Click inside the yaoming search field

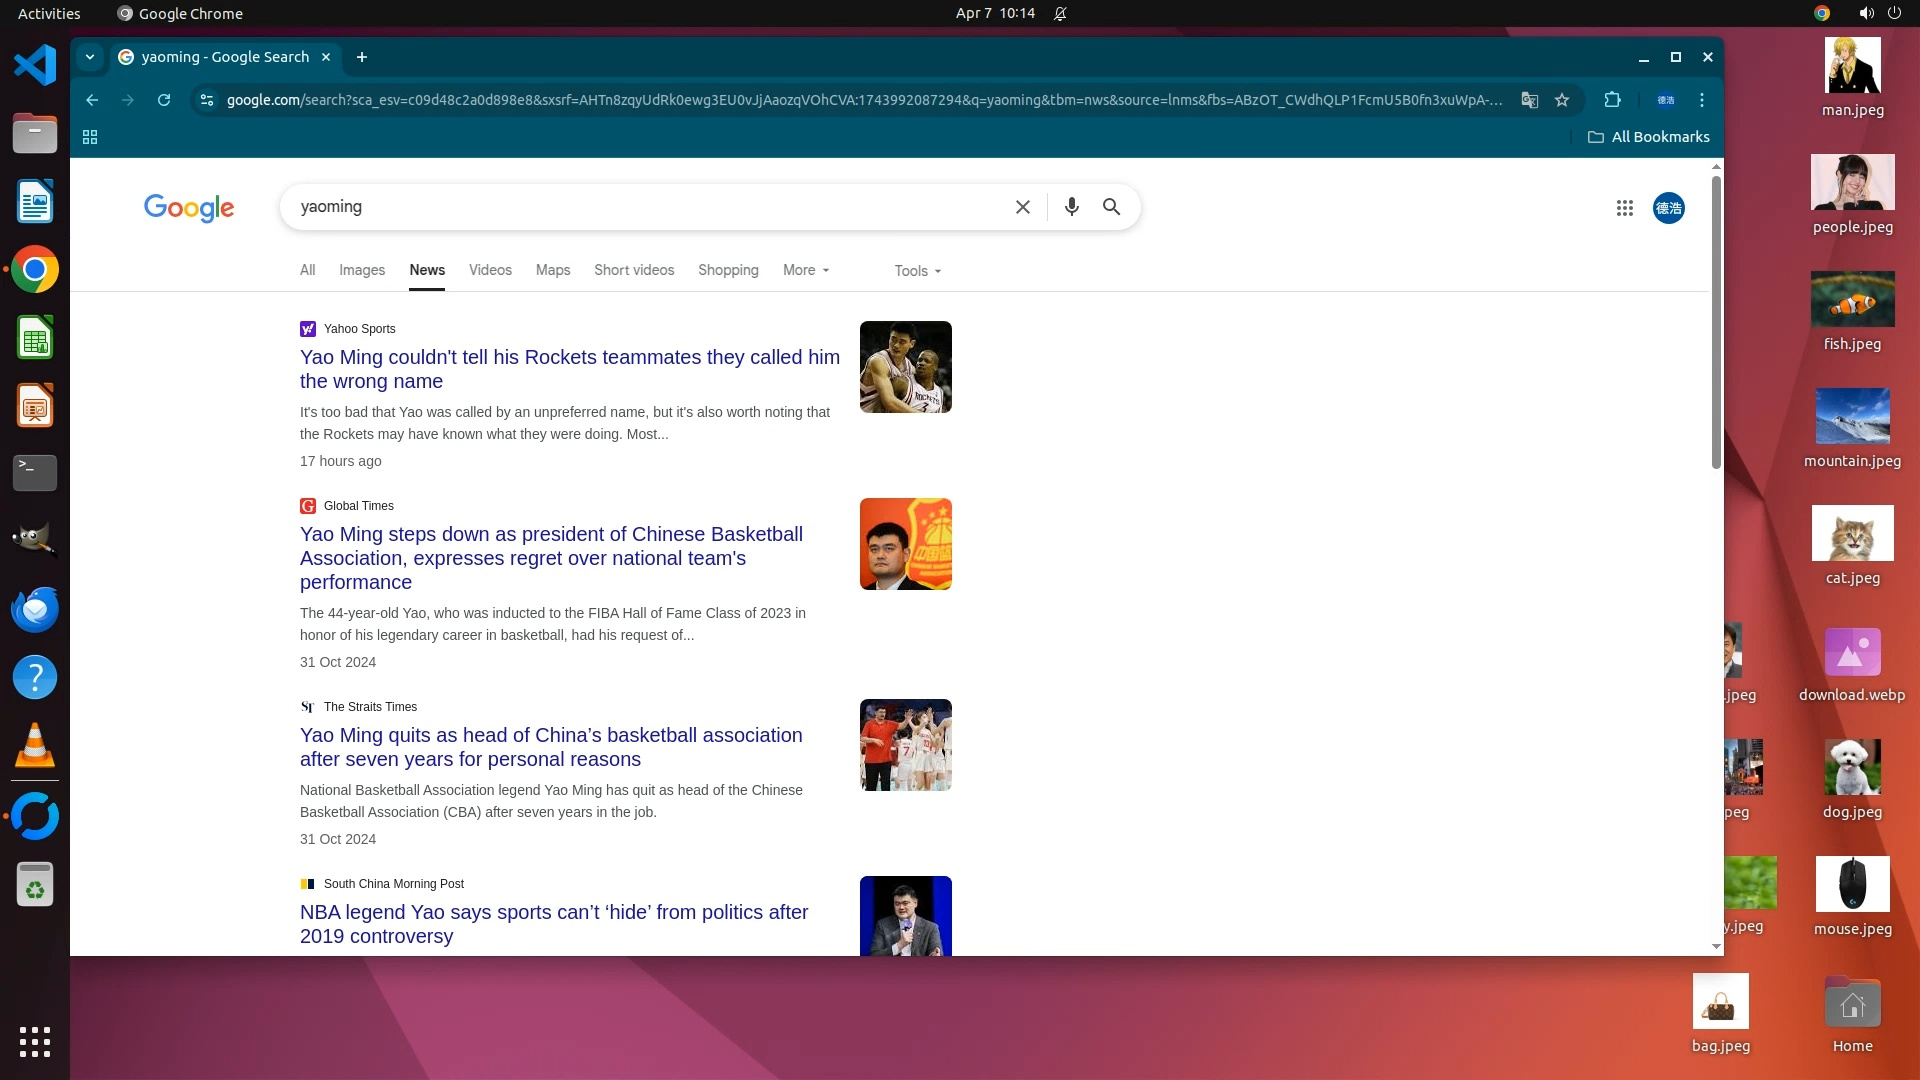640,207
